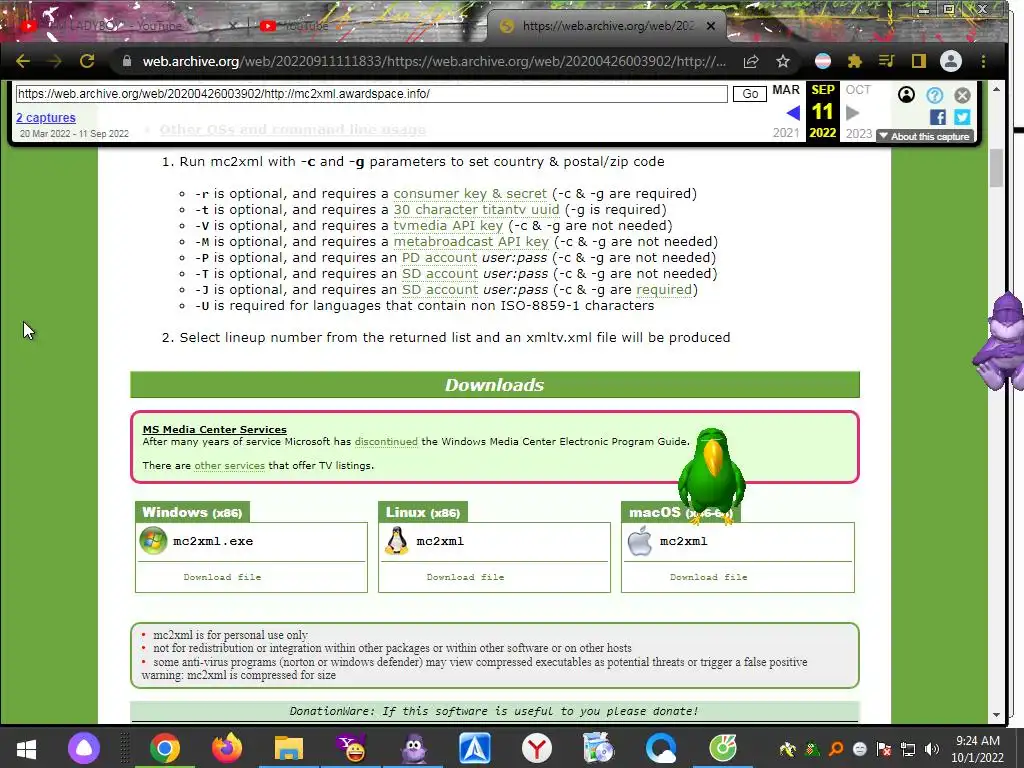Viewport: 1024px width, 768px height.
Task: Click the grey next capture arrow
Action: (852, 113)
